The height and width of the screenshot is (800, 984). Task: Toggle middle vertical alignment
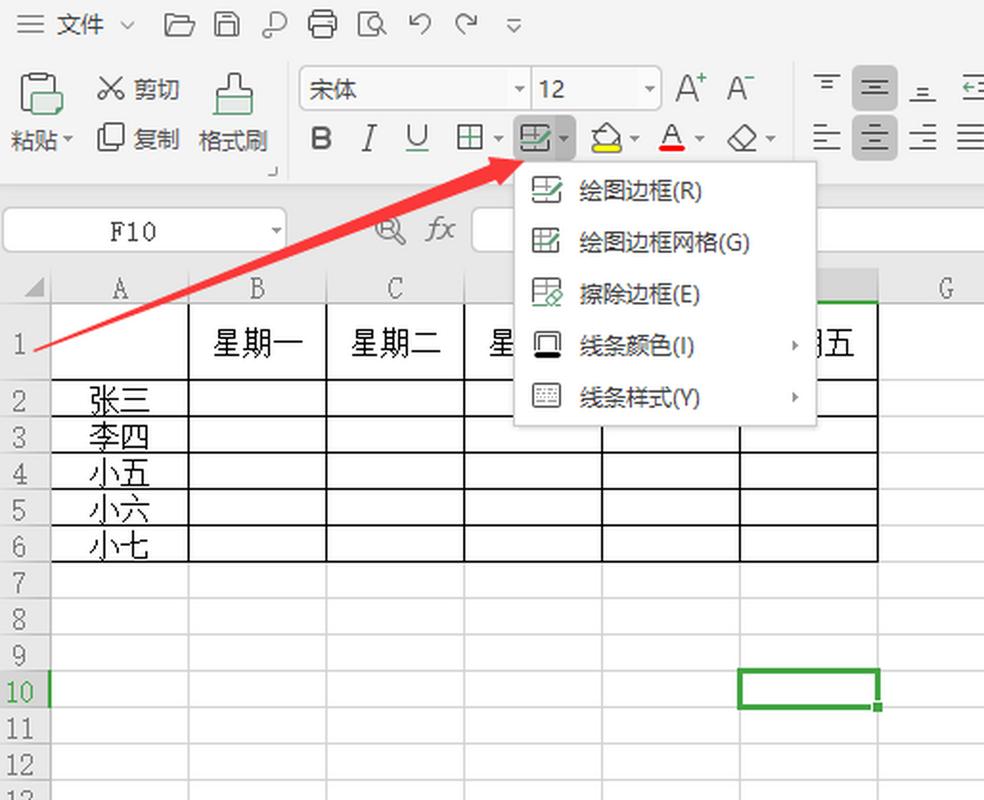(874, 87)
